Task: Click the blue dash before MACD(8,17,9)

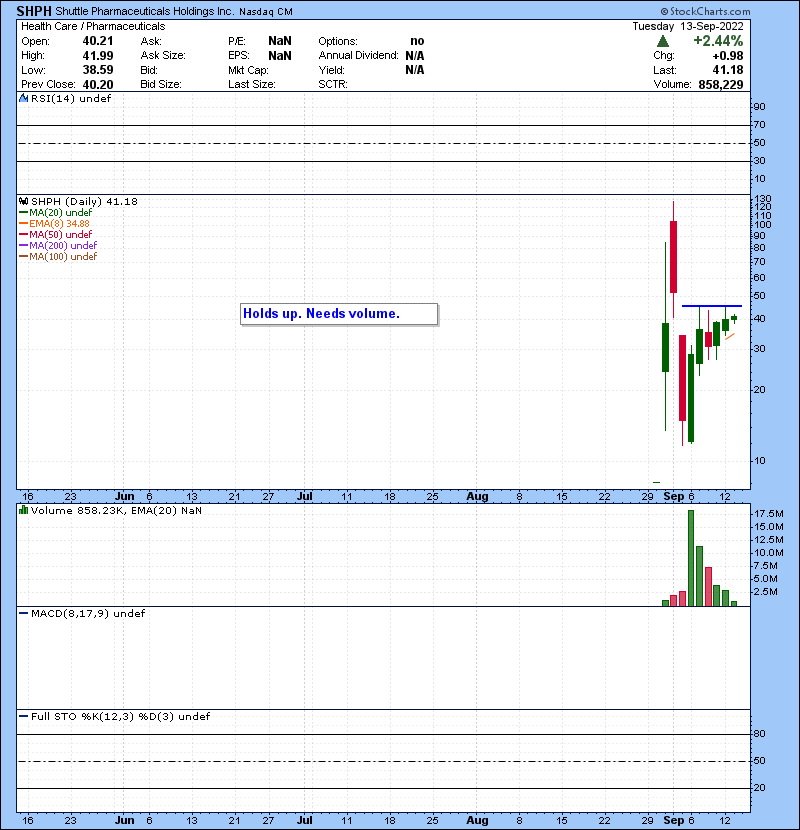Action: 23,614
